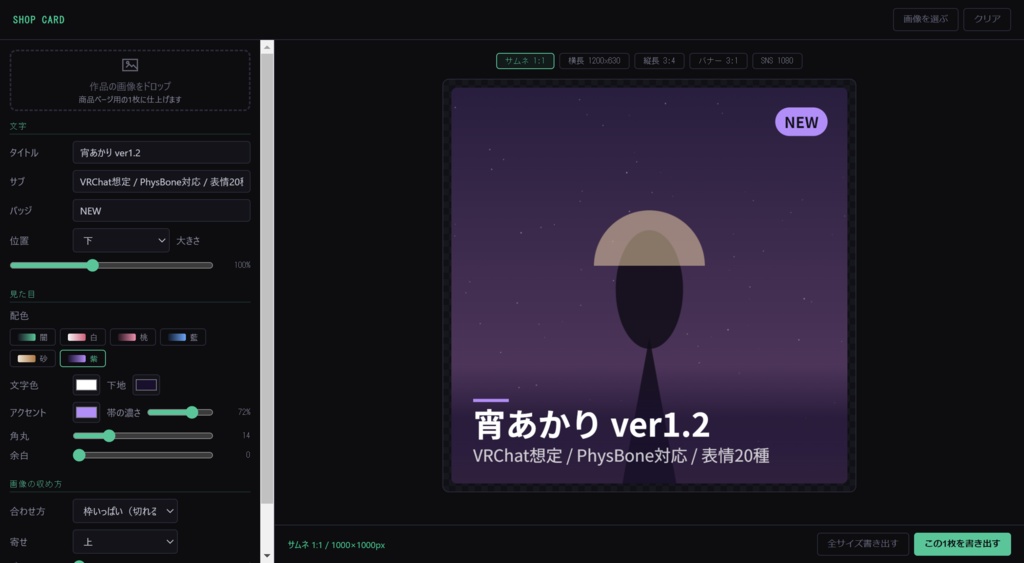Click the 作品の画像をドロップ drop area text
This screenshot has width=1024, height=563.
point(130,86)
